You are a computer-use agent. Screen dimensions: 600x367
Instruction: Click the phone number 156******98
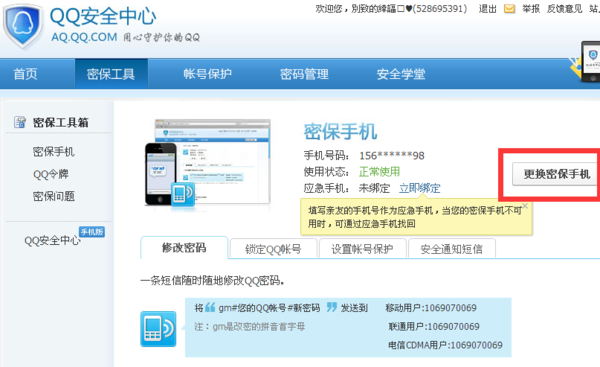(x=392, y=156)
